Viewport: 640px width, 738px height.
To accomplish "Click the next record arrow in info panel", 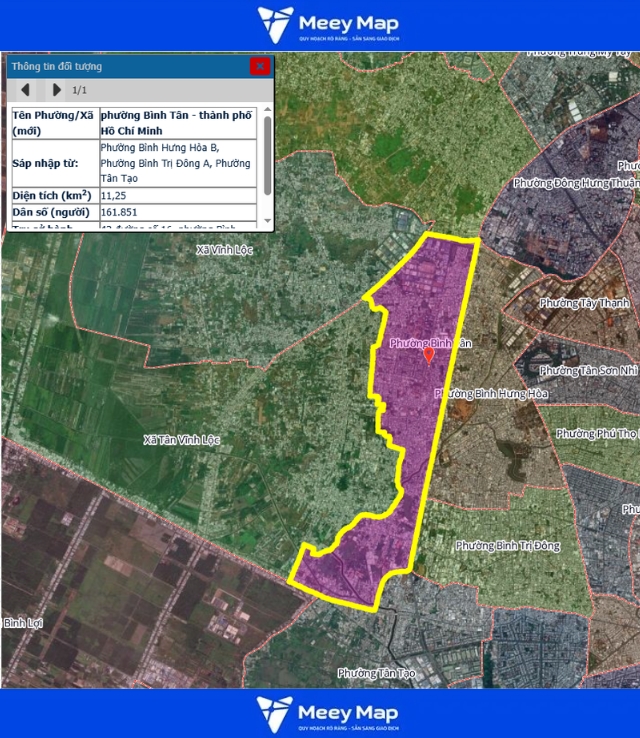I will (x=57, y=90).
